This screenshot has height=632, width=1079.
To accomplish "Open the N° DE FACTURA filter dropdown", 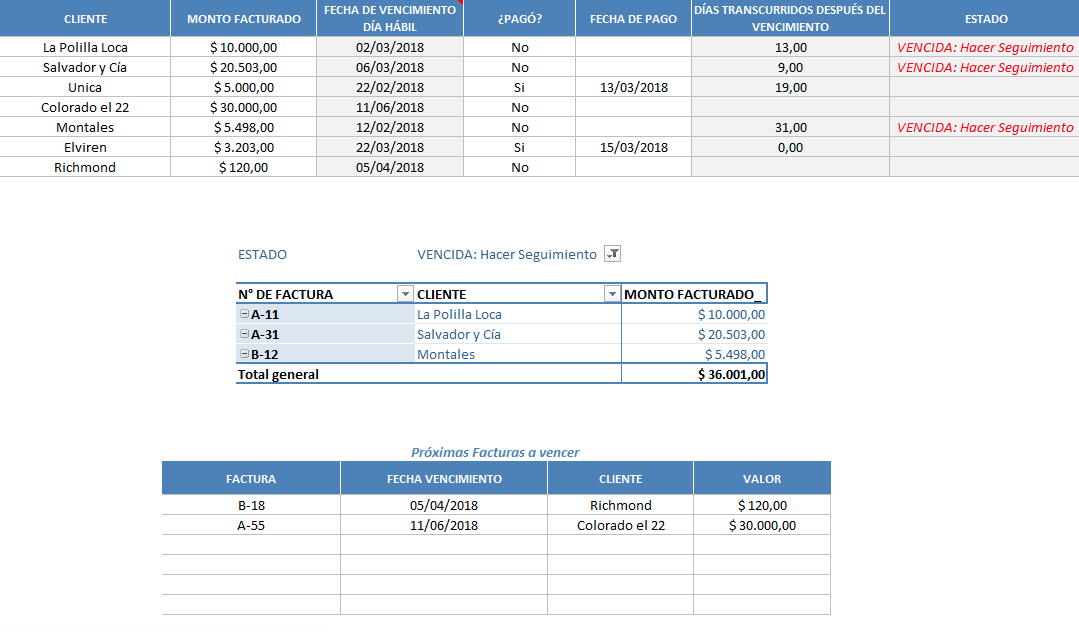I will point(404,293).
